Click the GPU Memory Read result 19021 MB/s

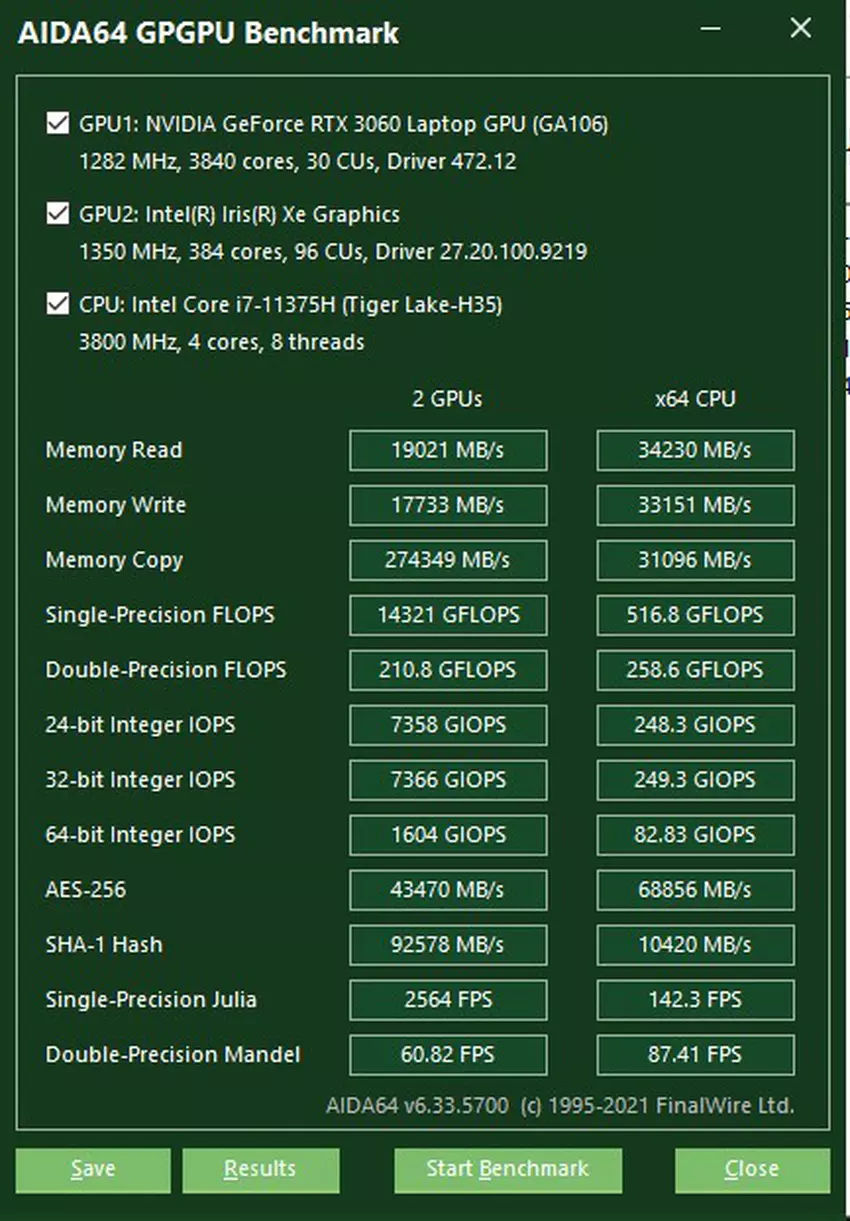click(x=448, y=450)
